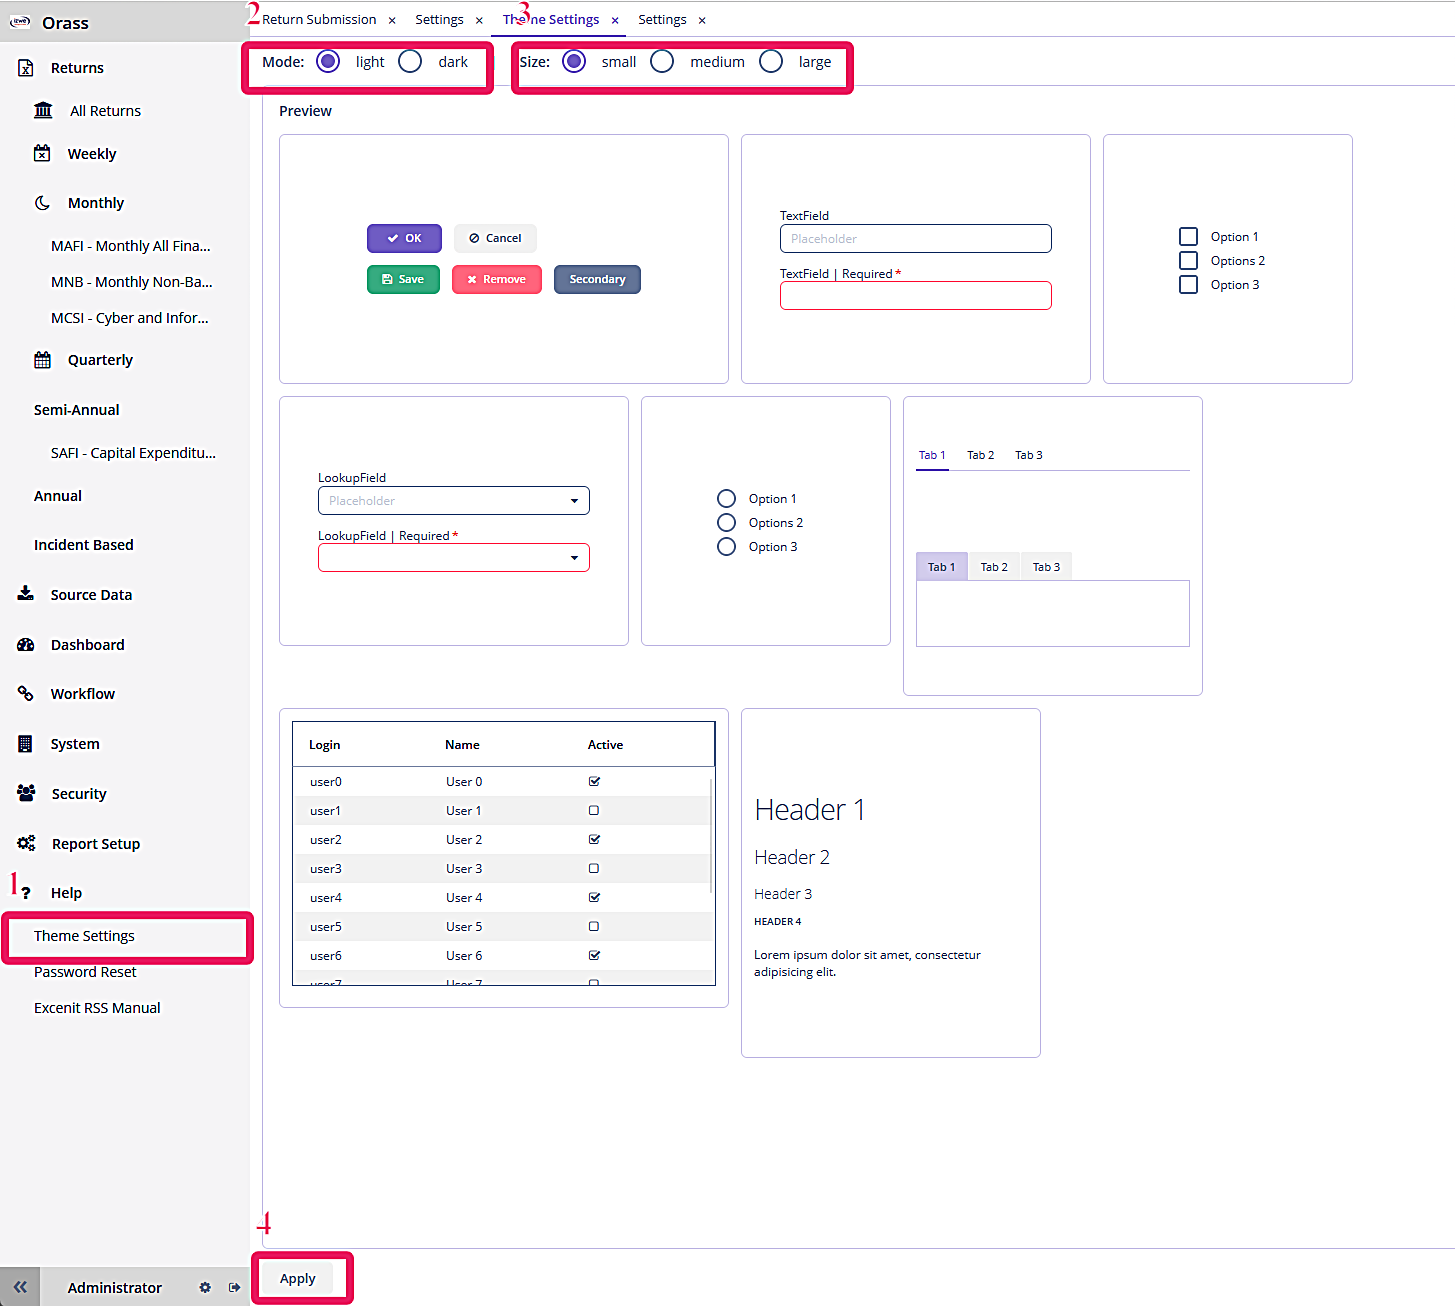Click the Apply button
Screen dimensions: 1455x1306
pyautogui.click(x=297, y=1278)
